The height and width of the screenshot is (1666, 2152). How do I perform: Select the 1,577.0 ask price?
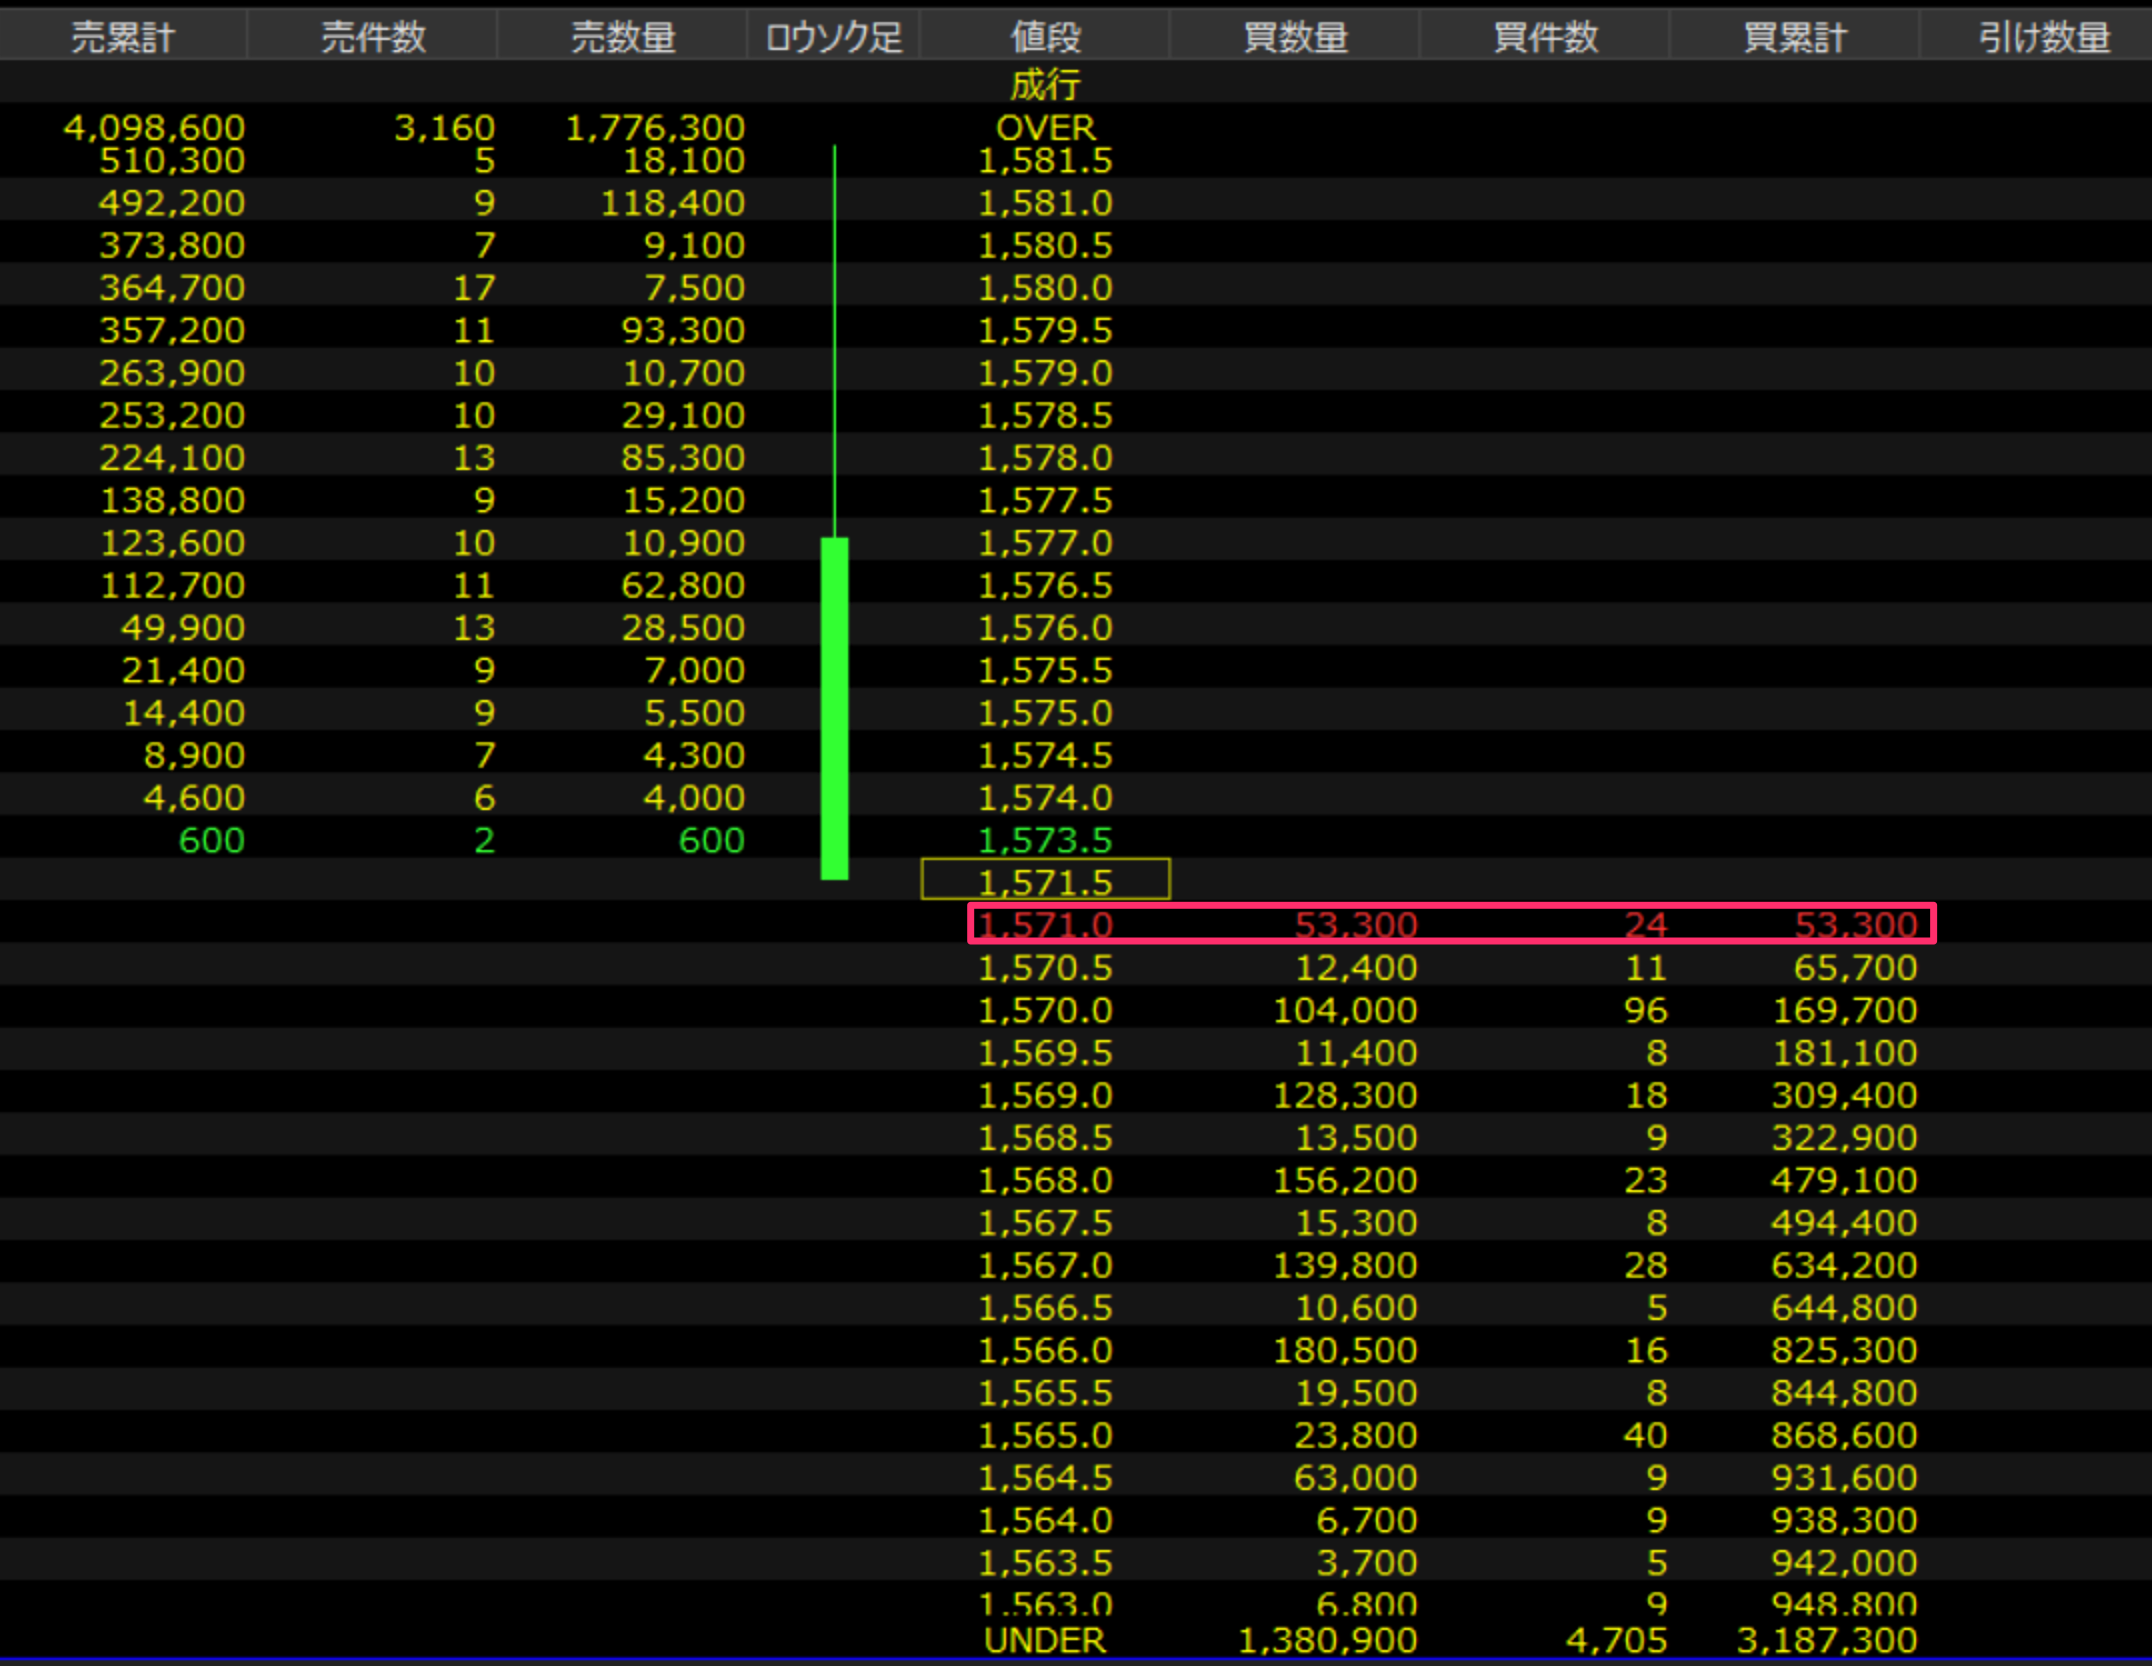point(1045,542)
